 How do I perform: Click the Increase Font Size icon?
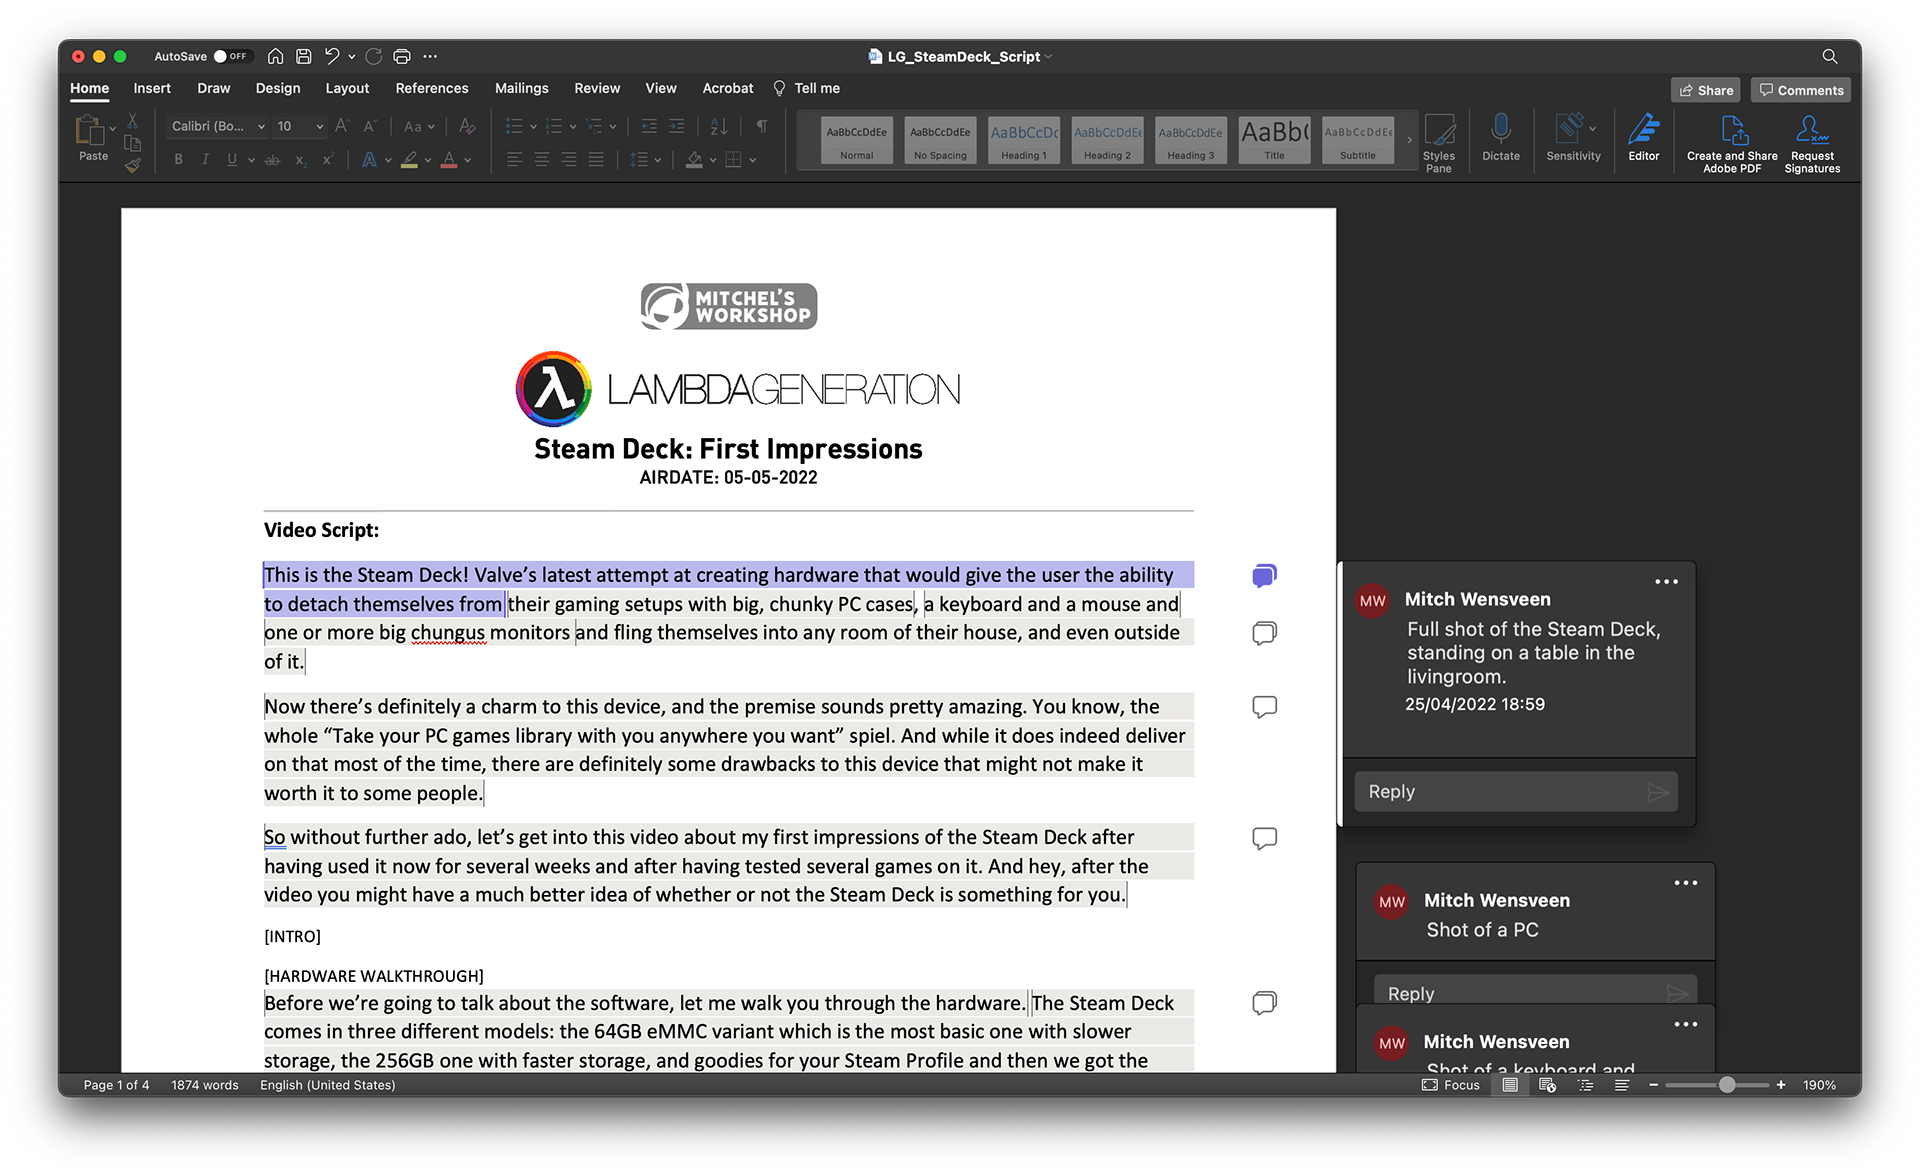click(342, 126)
